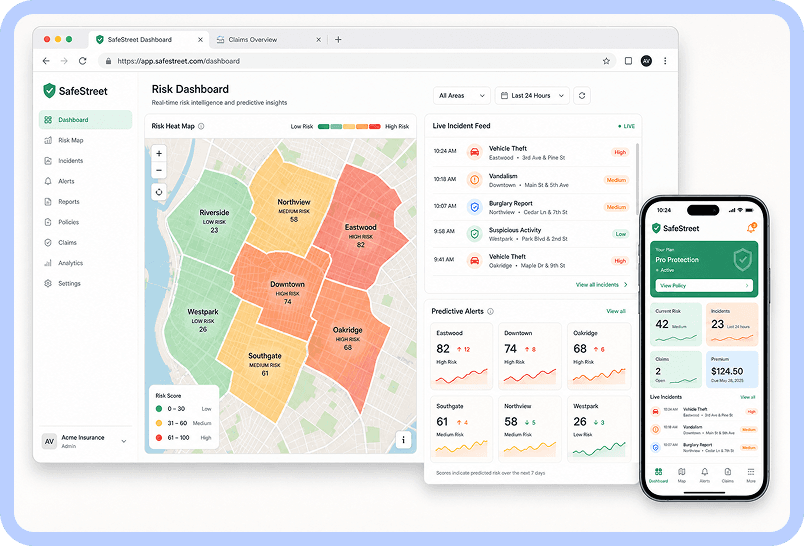Open Settings in the sidebar
This screenshot has width=804, height=546.
[x=86, y=284]
